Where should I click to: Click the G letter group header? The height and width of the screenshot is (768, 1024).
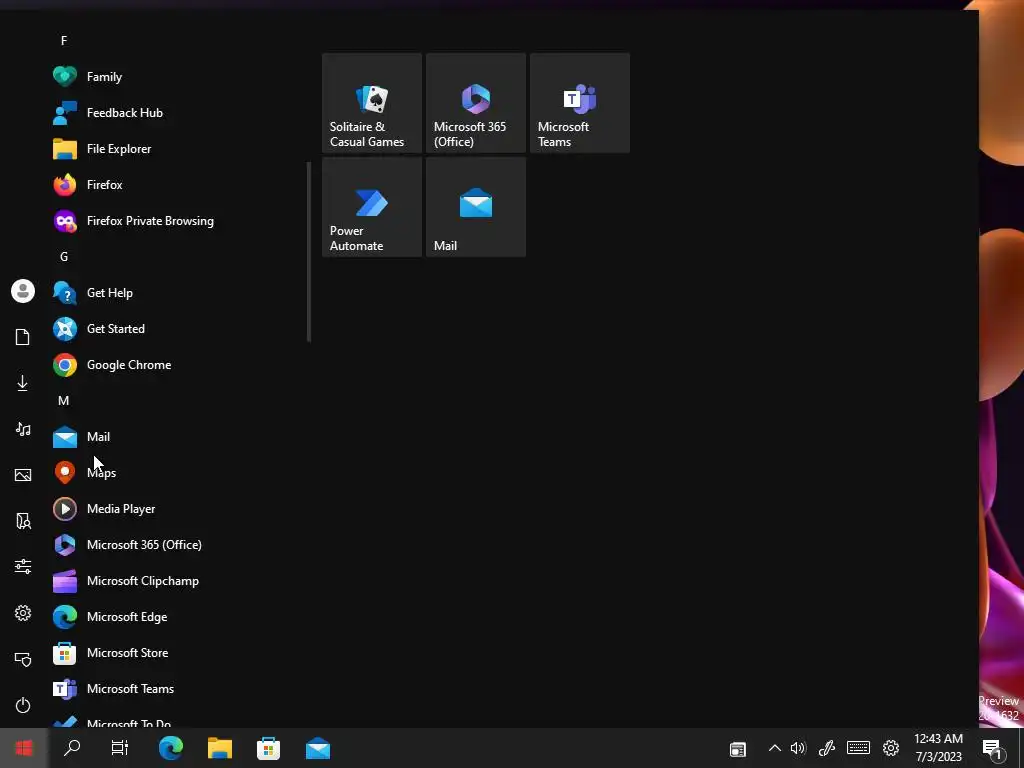64,257
